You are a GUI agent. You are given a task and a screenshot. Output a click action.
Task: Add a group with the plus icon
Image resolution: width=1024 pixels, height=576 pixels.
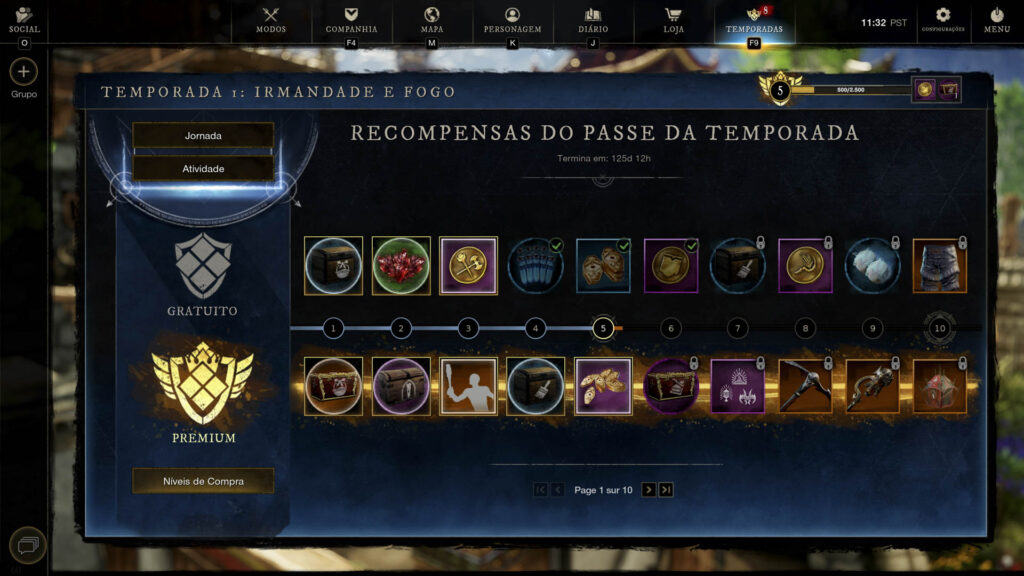coord(24,72)
